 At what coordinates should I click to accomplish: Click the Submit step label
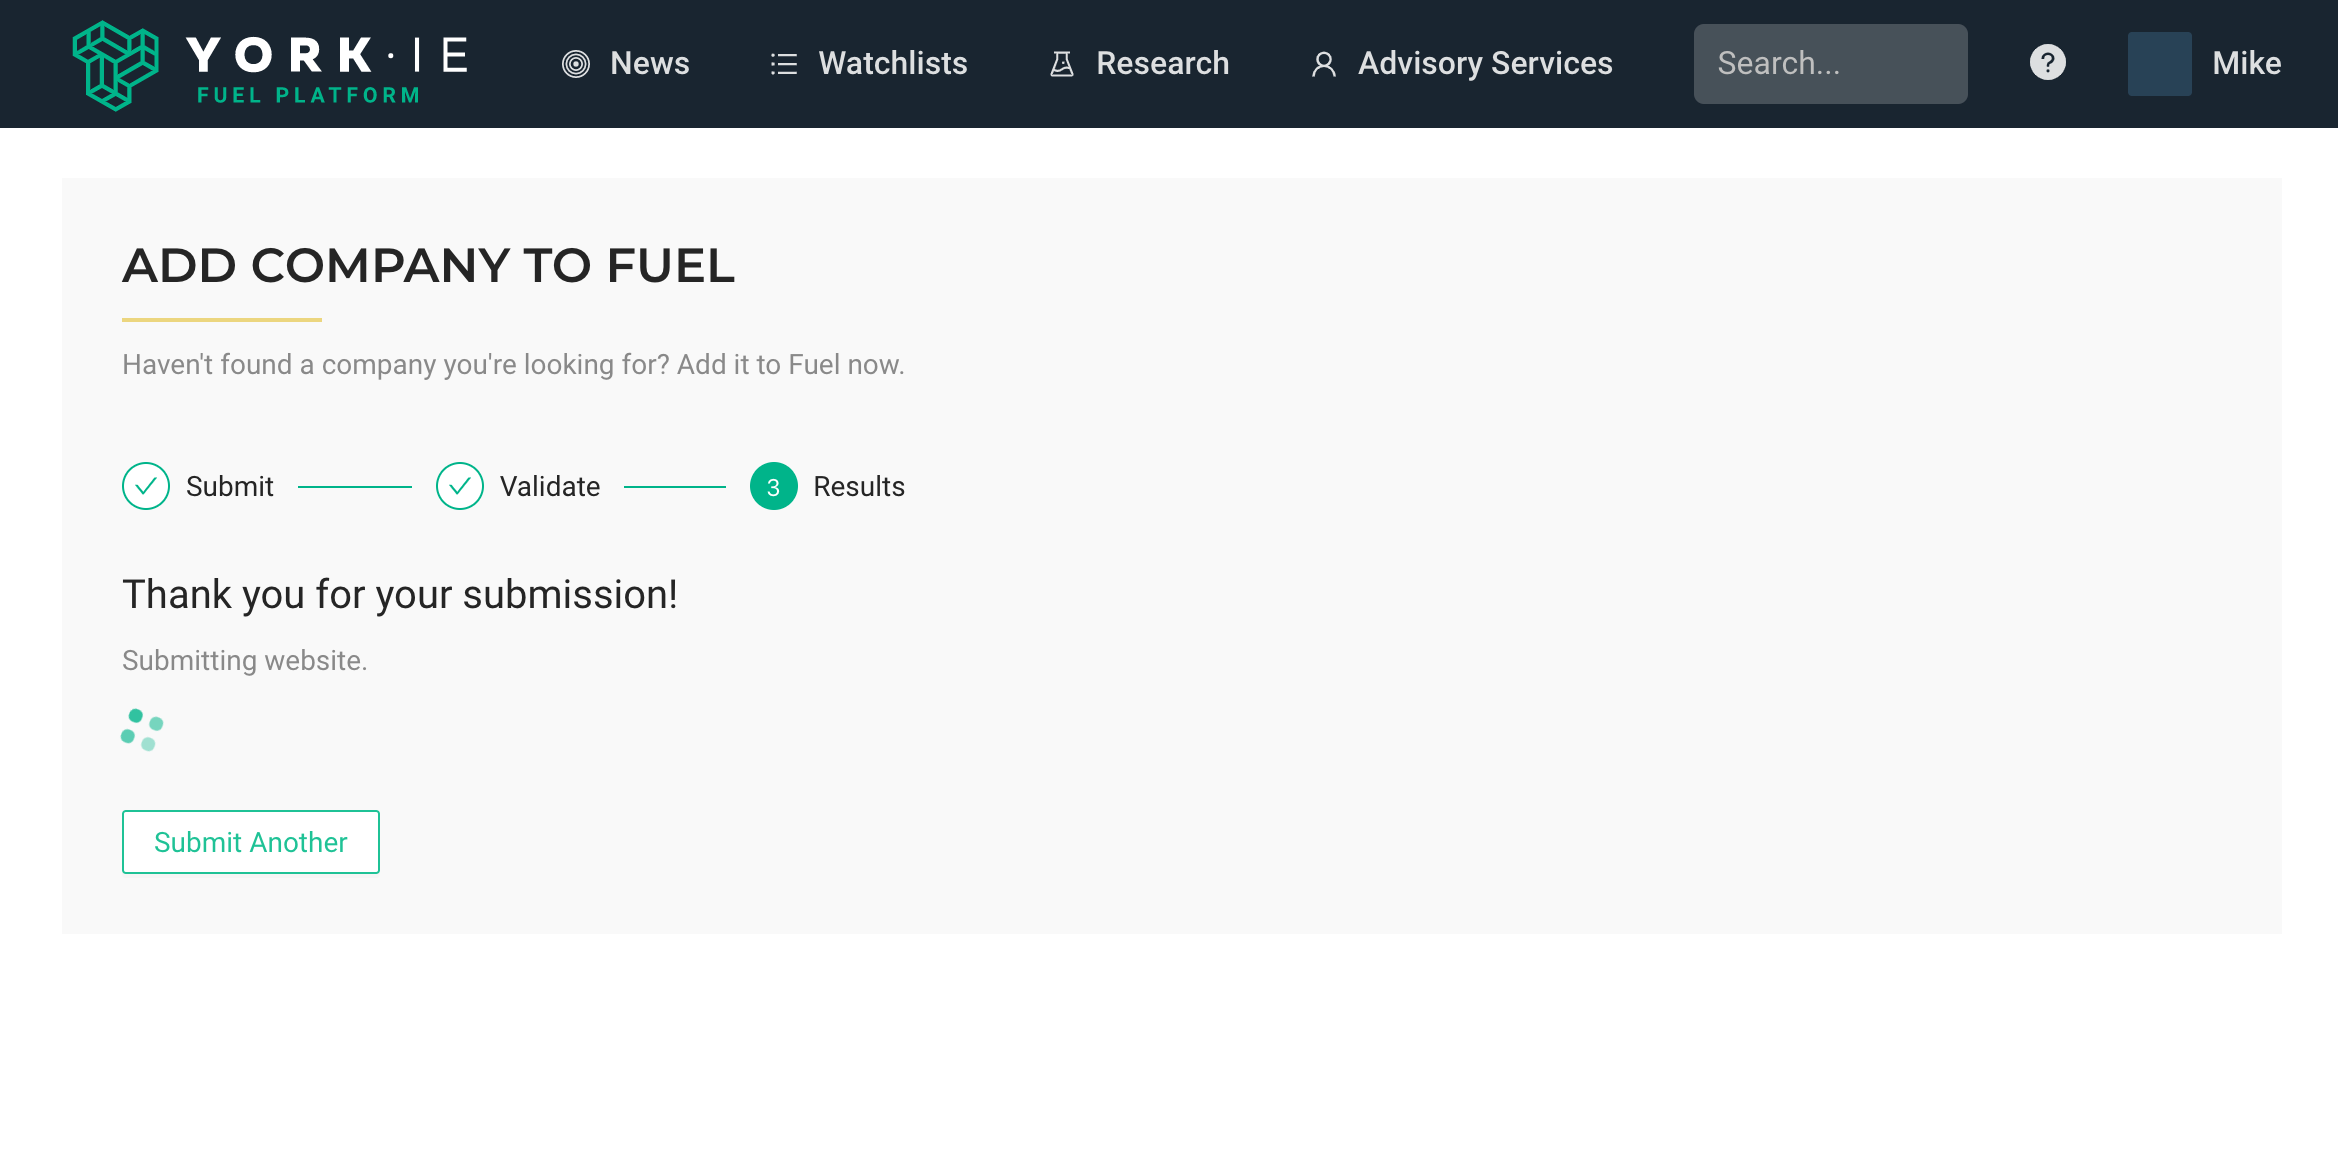[230, 486]
